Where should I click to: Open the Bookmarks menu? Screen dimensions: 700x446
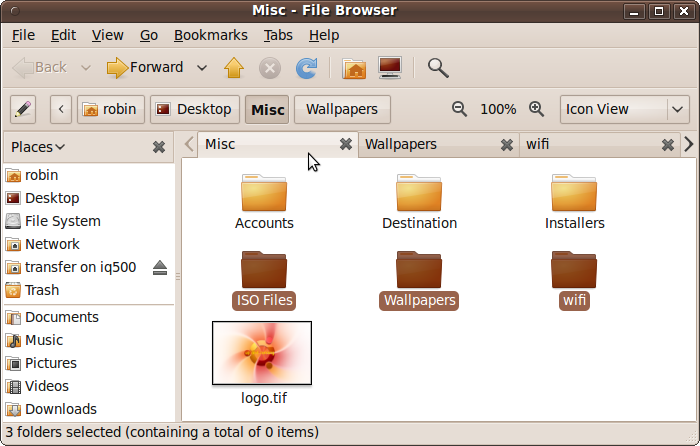[211, 35]
